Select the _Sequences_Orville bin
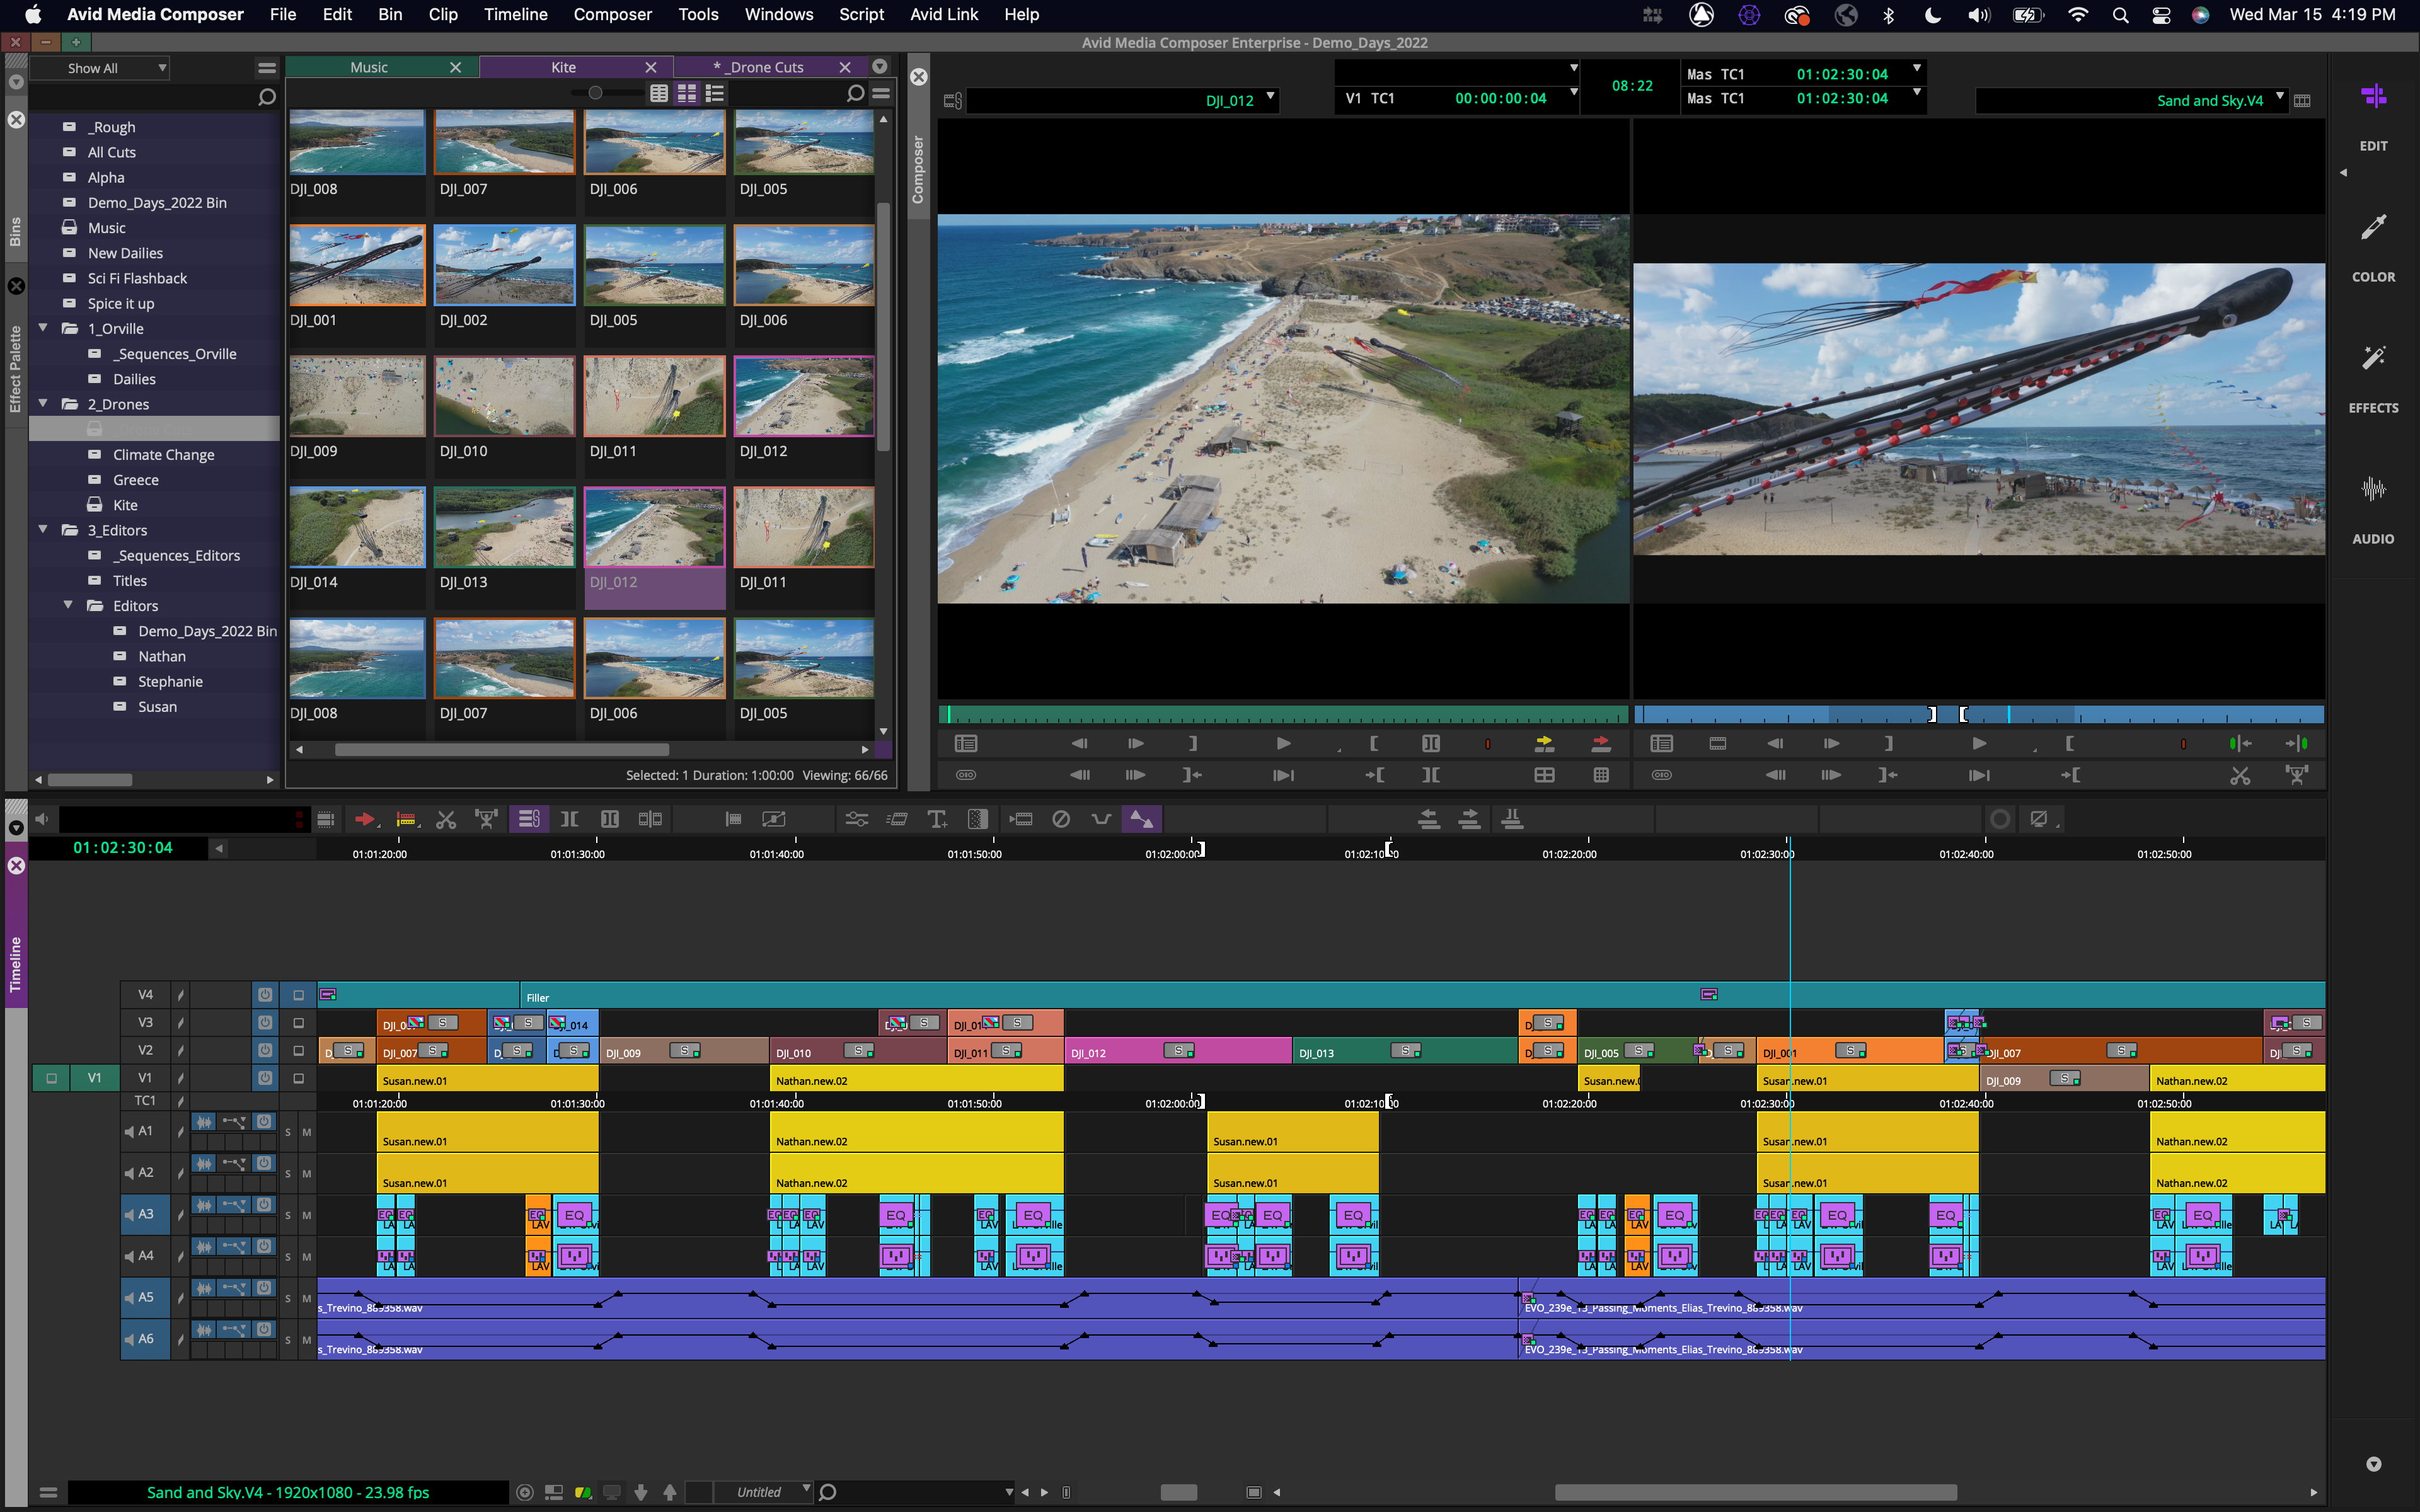The height and width of the screenshot is (1512, 2420). coord(175,354)
